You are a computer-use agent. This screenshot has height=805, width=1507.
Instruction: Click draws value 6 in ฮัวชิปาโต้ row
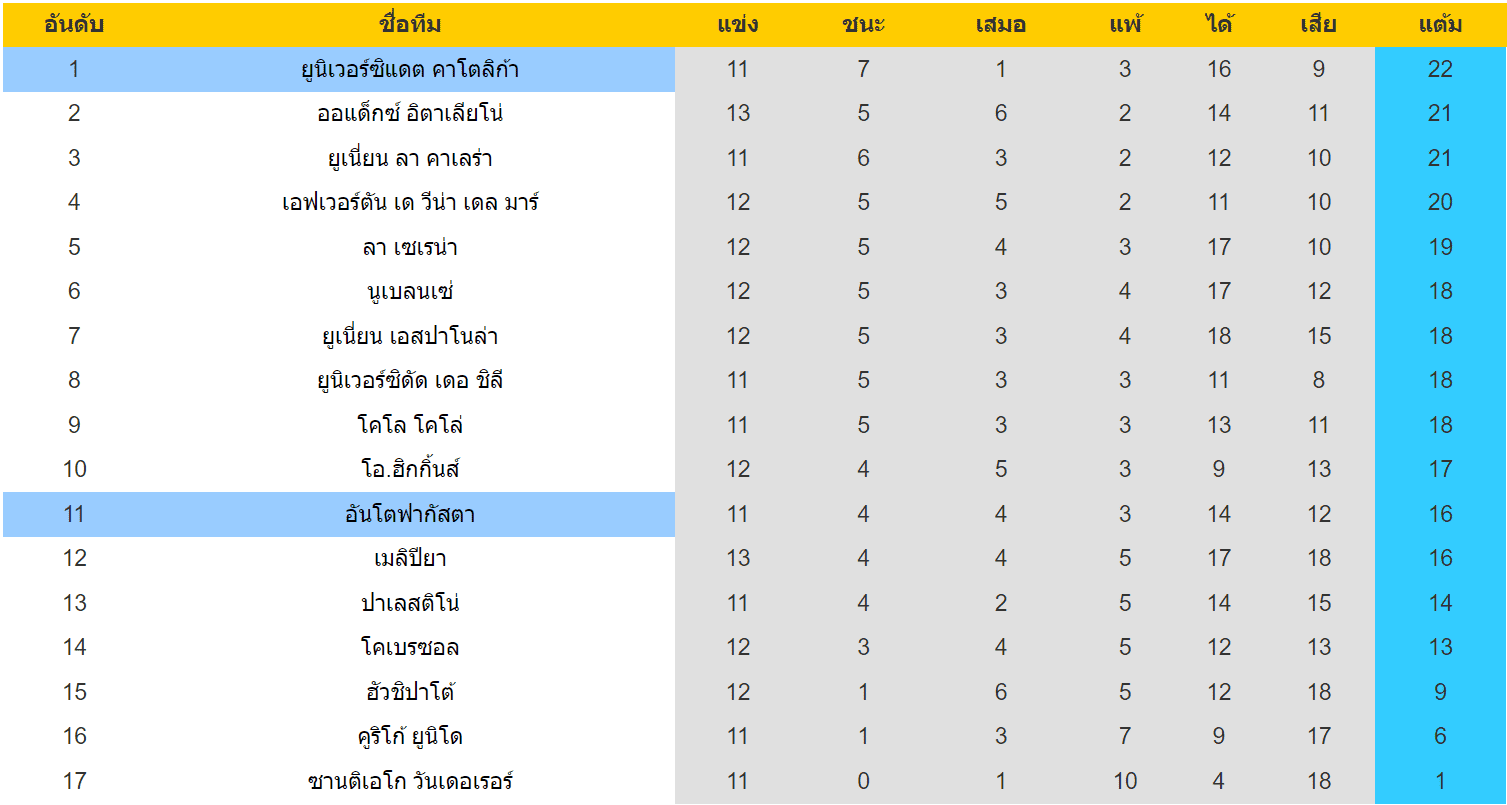1001,692
